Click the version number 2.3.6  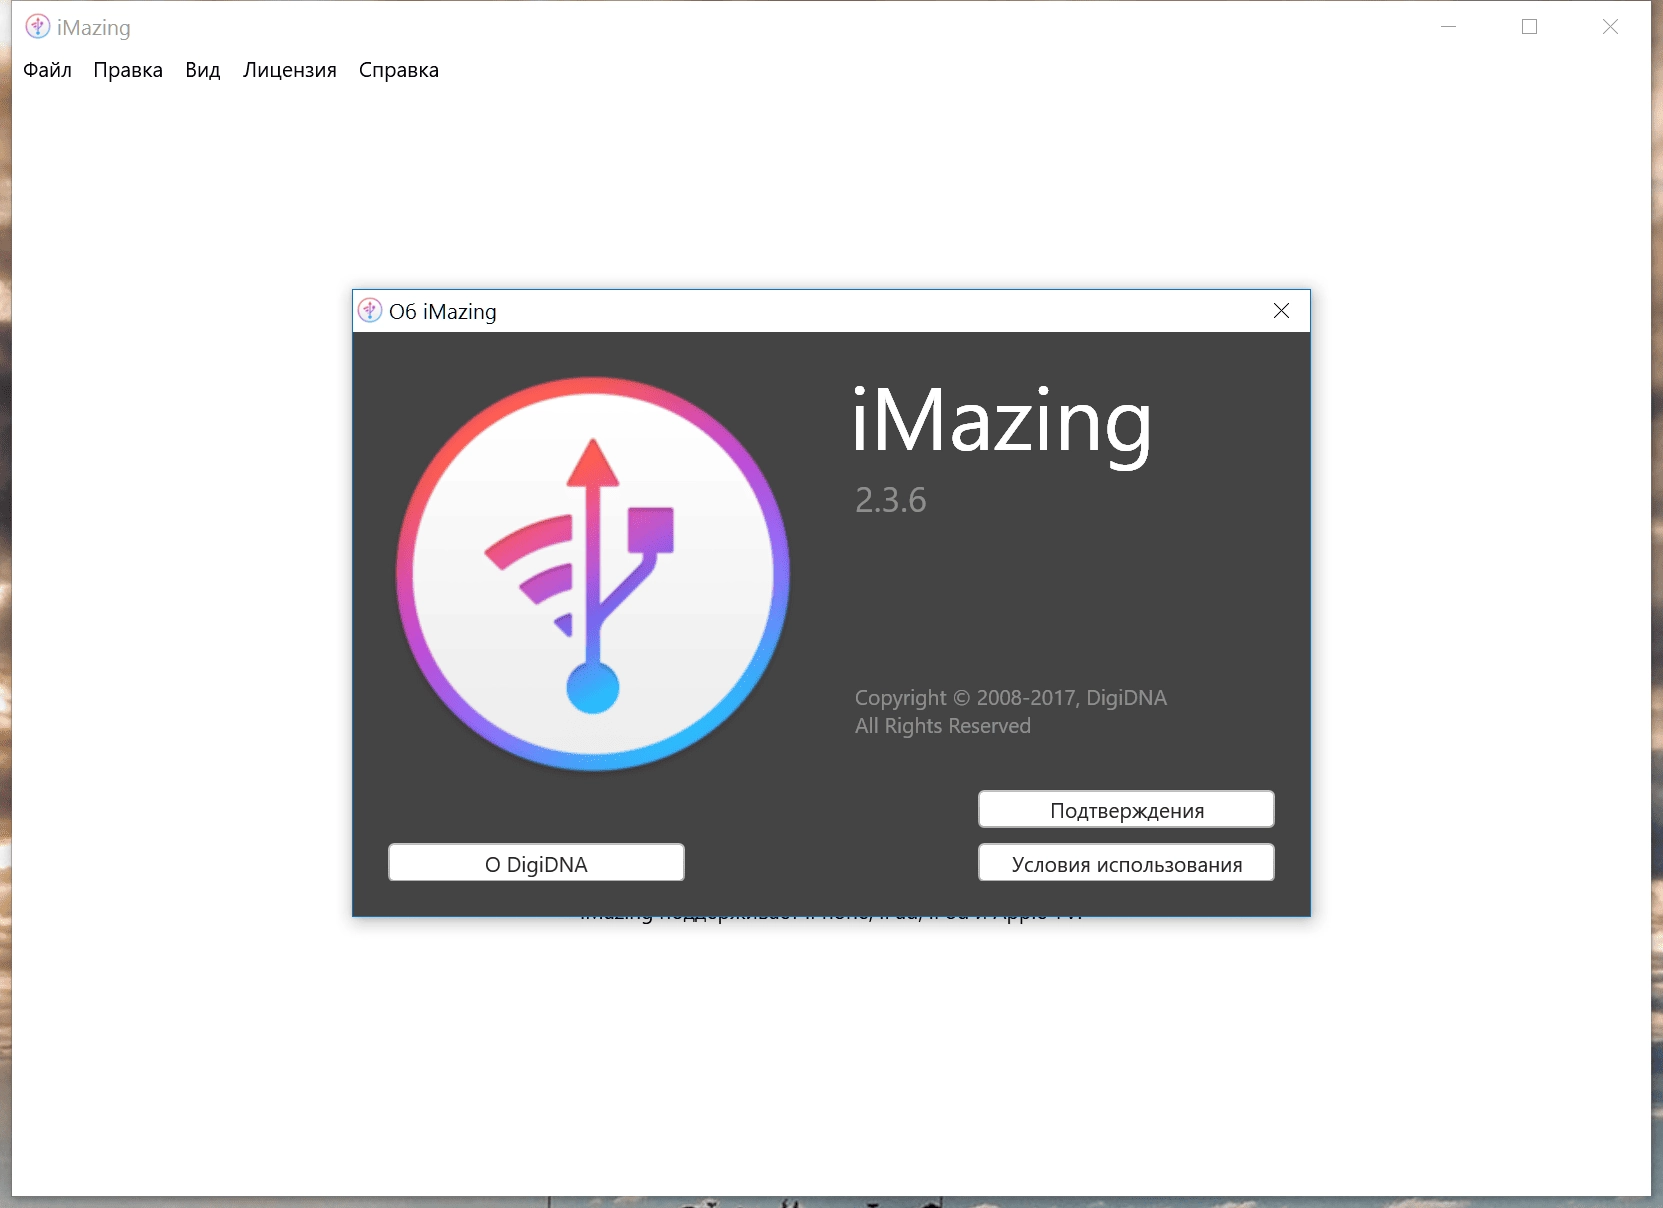coord(890,500)
